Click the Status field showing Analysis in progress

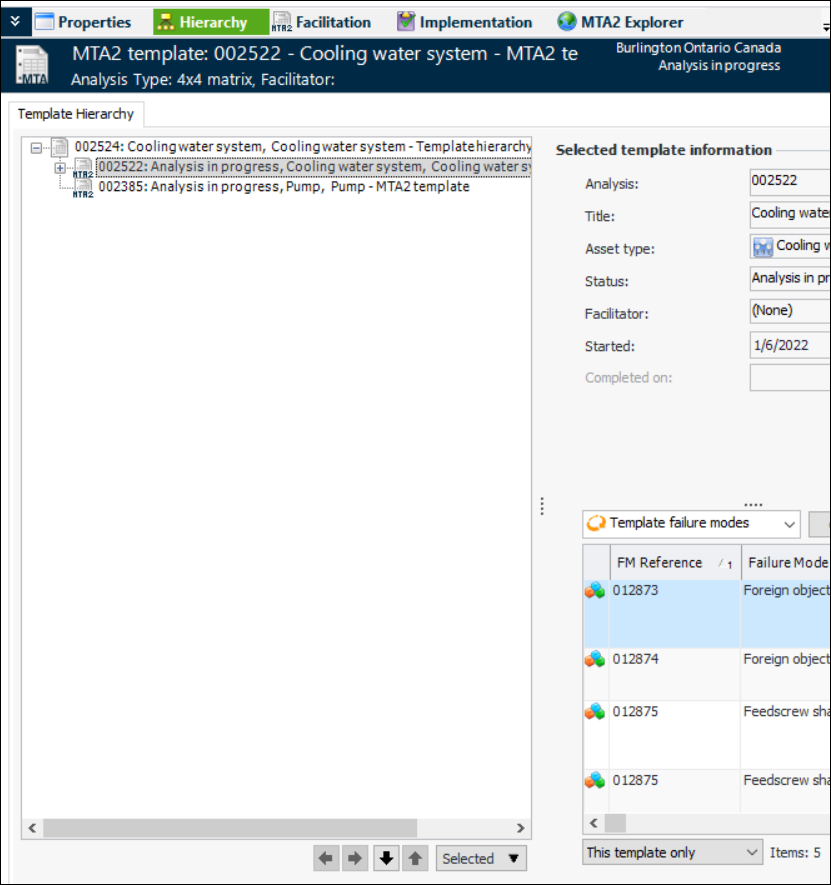click(790, 279)
